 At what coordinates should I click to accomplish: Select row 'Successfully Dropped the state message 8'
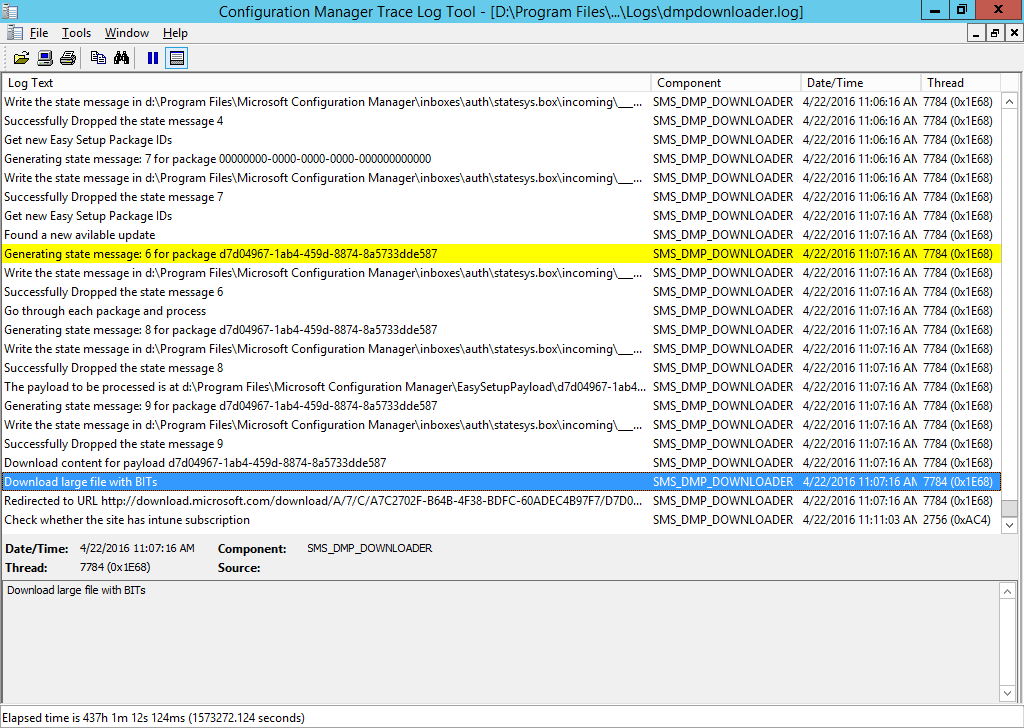pyautogui.click(x=501, y=368)
